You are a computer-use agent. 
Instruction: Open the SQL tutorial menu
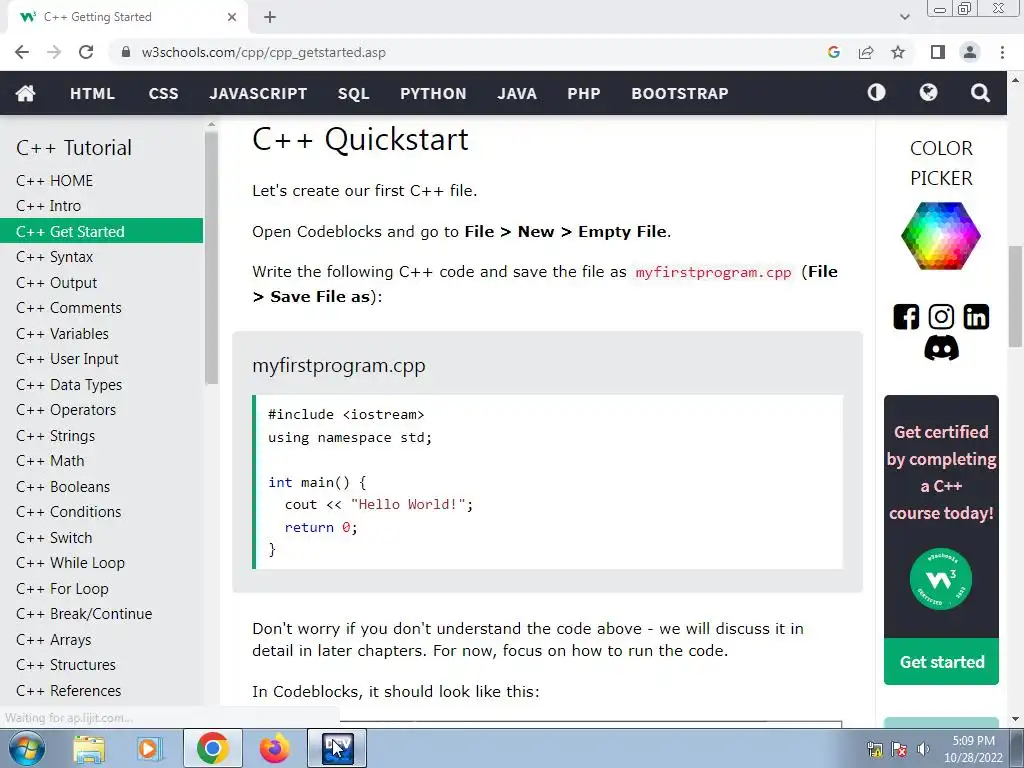click(x=353, y=93)
